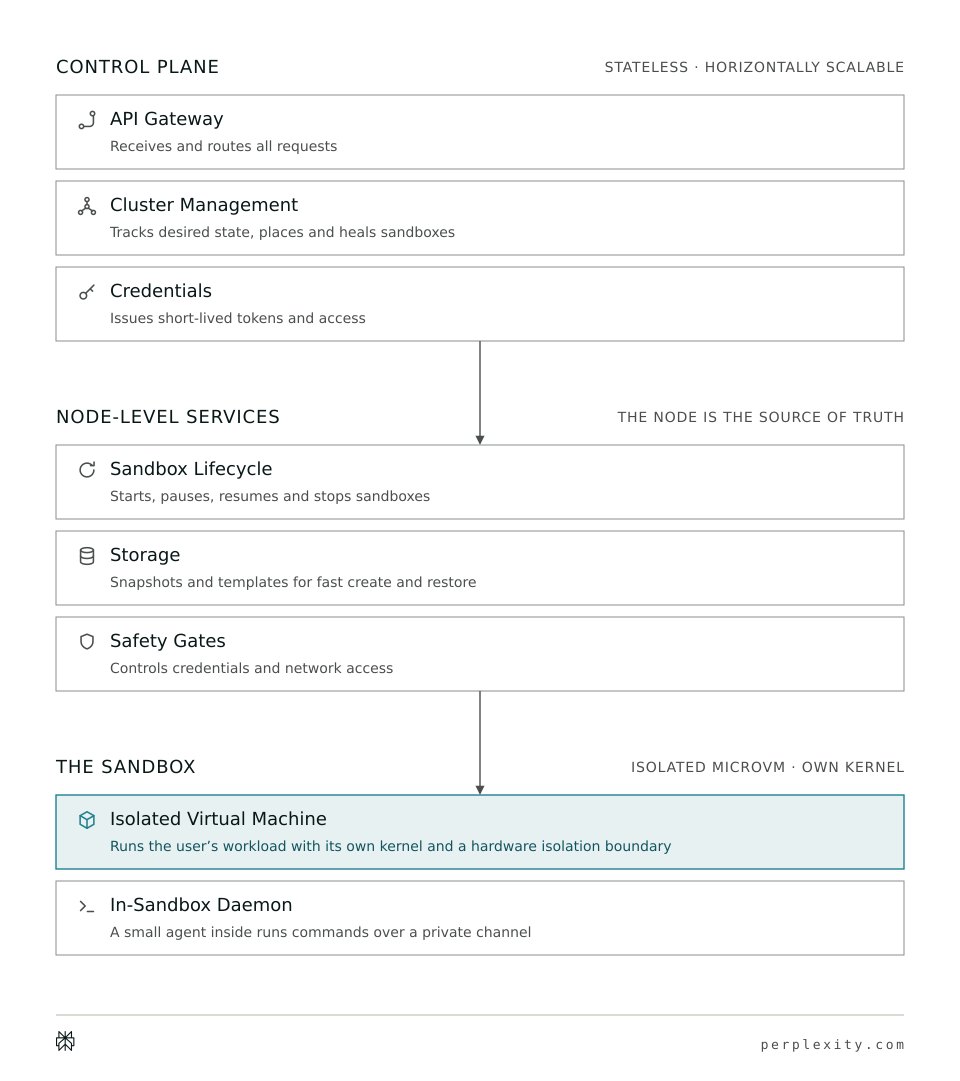Click the Credentials key icon
Image resolution: width=960 pixels, height=1081 pixels.
(87, 292)
